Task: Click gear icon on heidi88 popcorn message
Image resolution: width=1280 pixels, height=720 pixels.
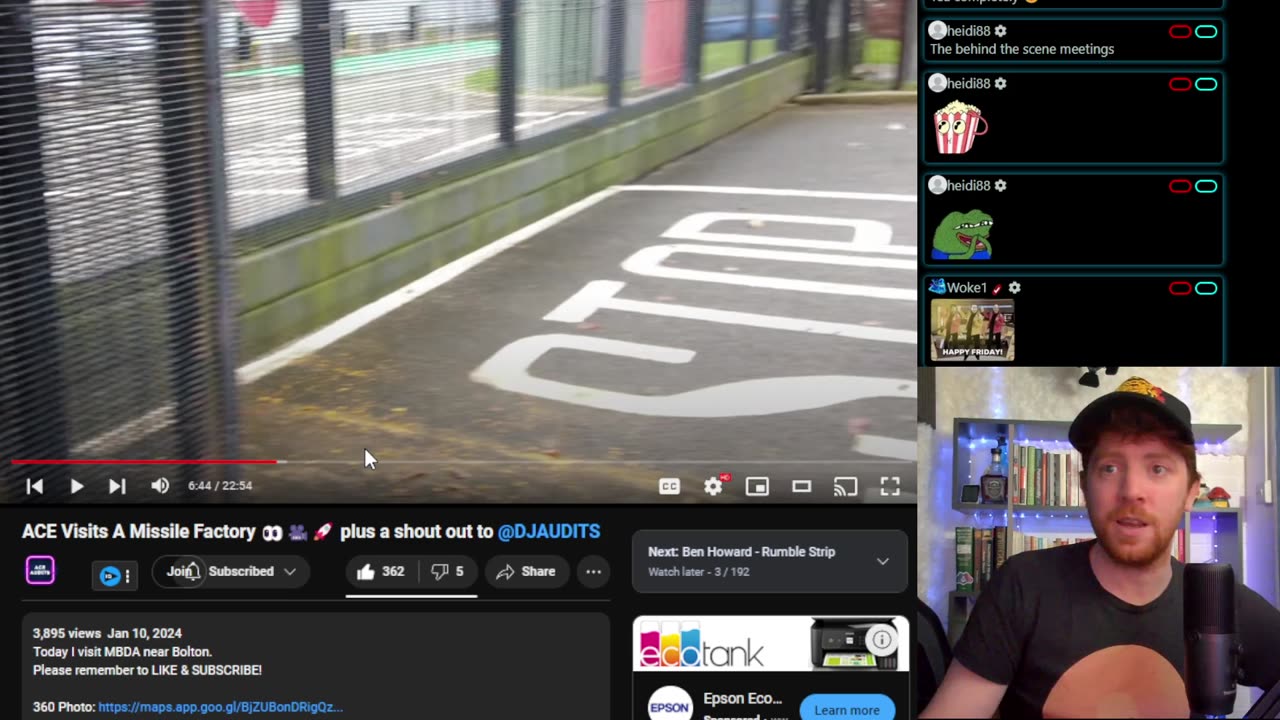Action: [x=1000, y=84]
